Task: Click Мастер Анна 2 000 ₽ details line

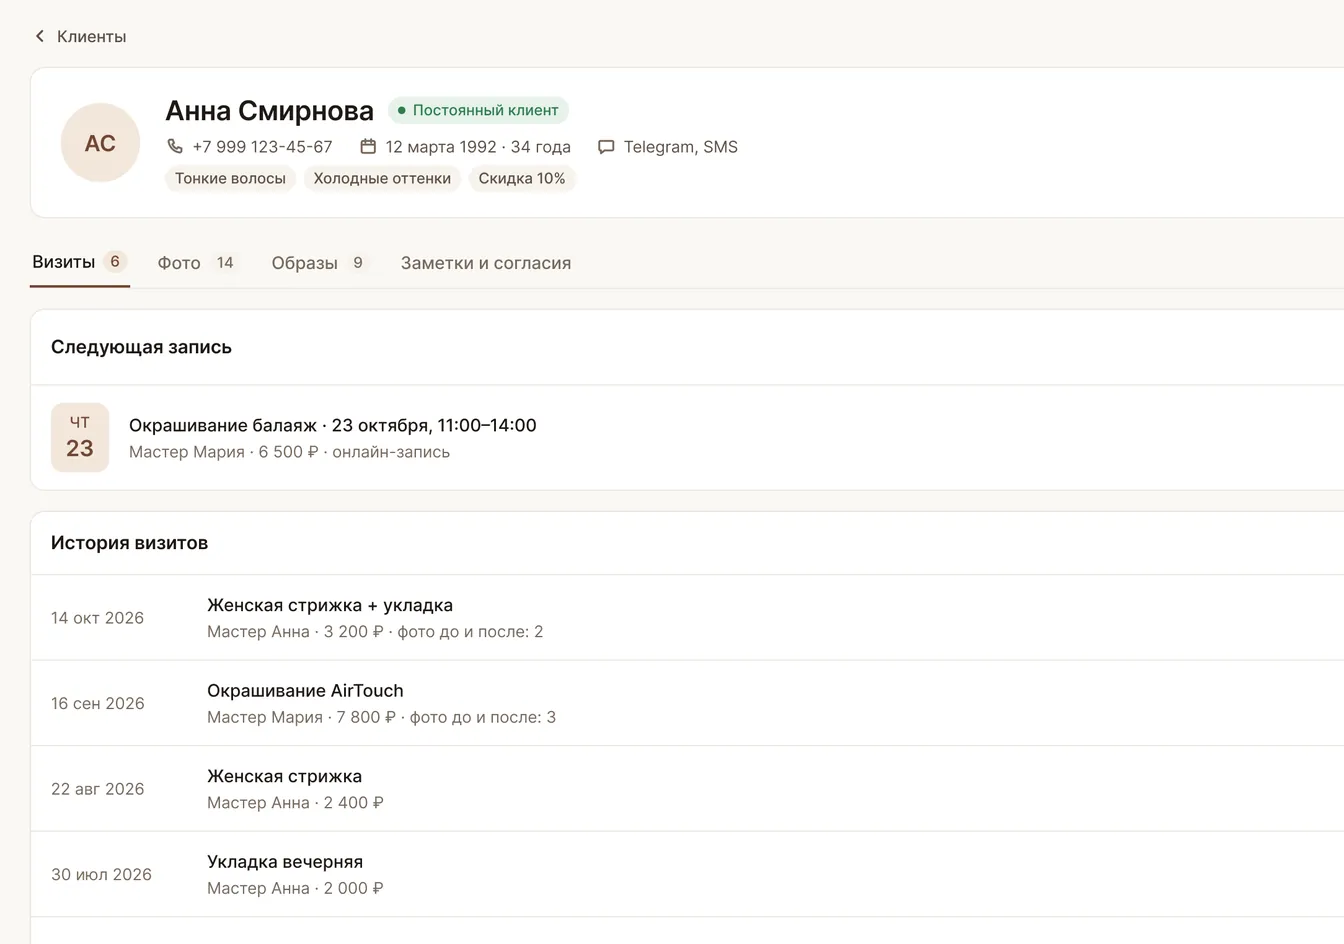Action: pos(295,888)
